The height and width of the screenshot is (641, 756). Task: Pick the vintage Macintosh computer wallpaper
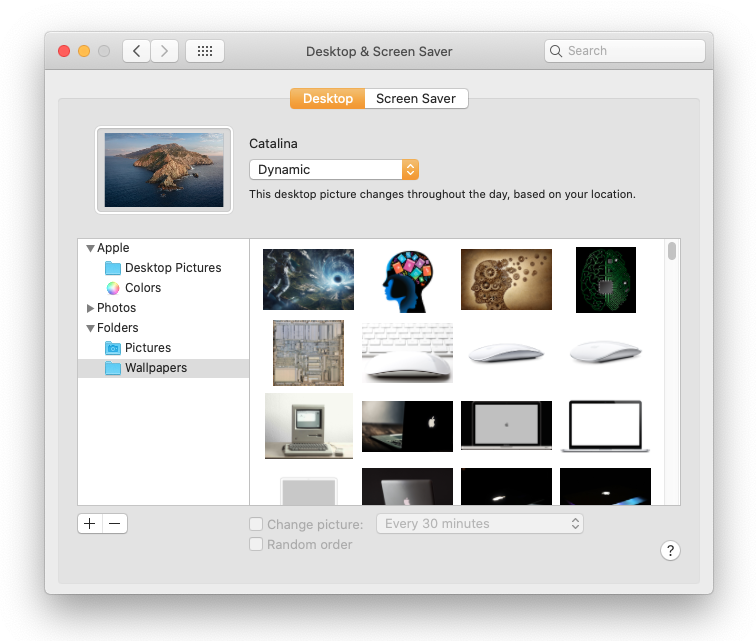tap(308, 425)
